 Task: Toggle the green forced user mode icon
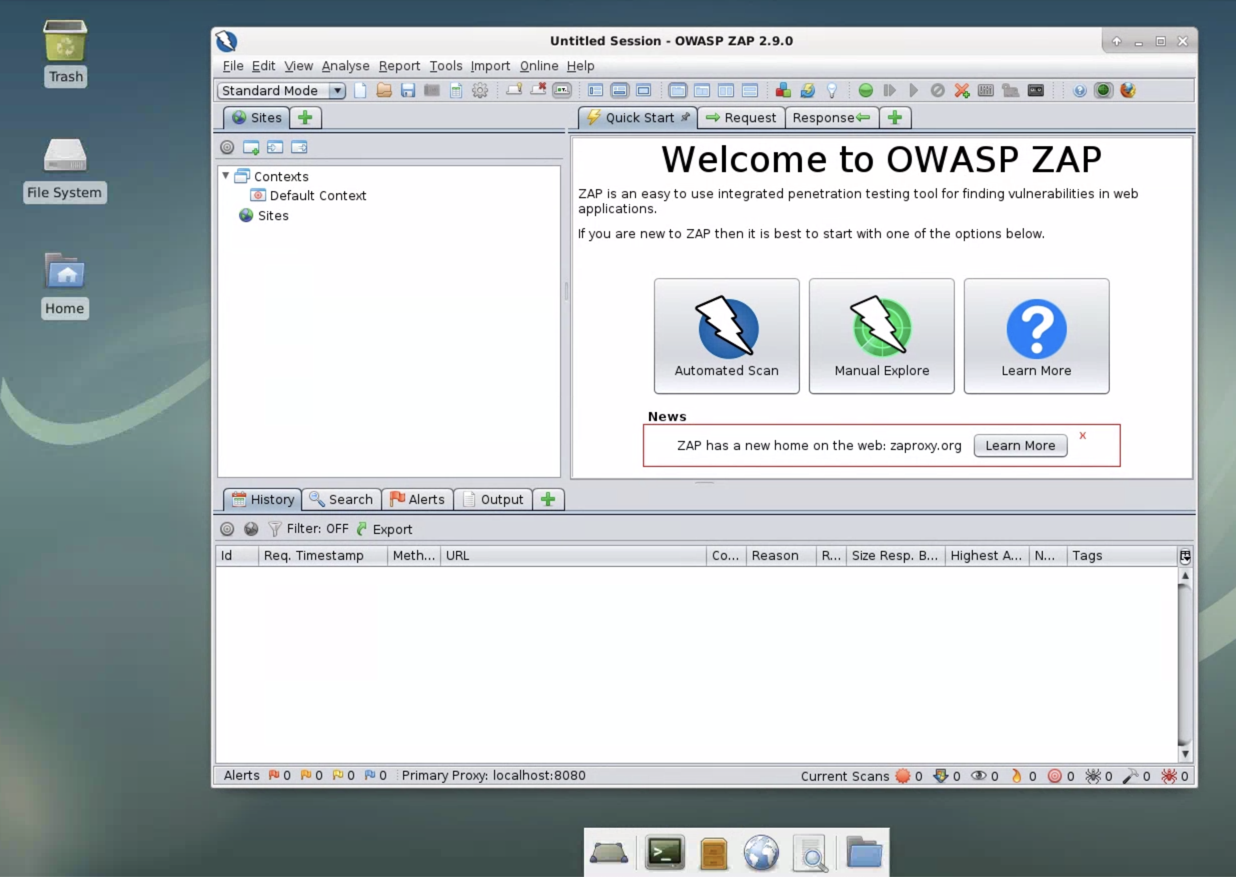pyautogui.click(x=1103, y=90)
